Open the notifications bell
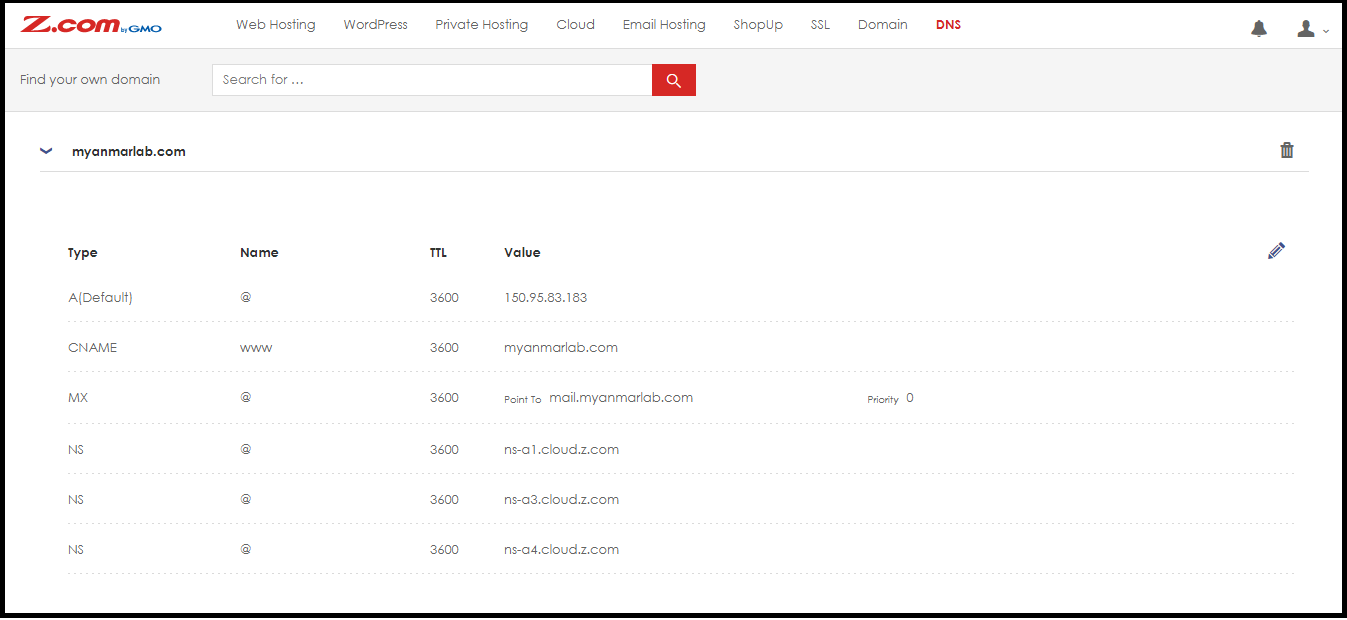Screen dimensions: 1347x620 [x=1259, y=29]
